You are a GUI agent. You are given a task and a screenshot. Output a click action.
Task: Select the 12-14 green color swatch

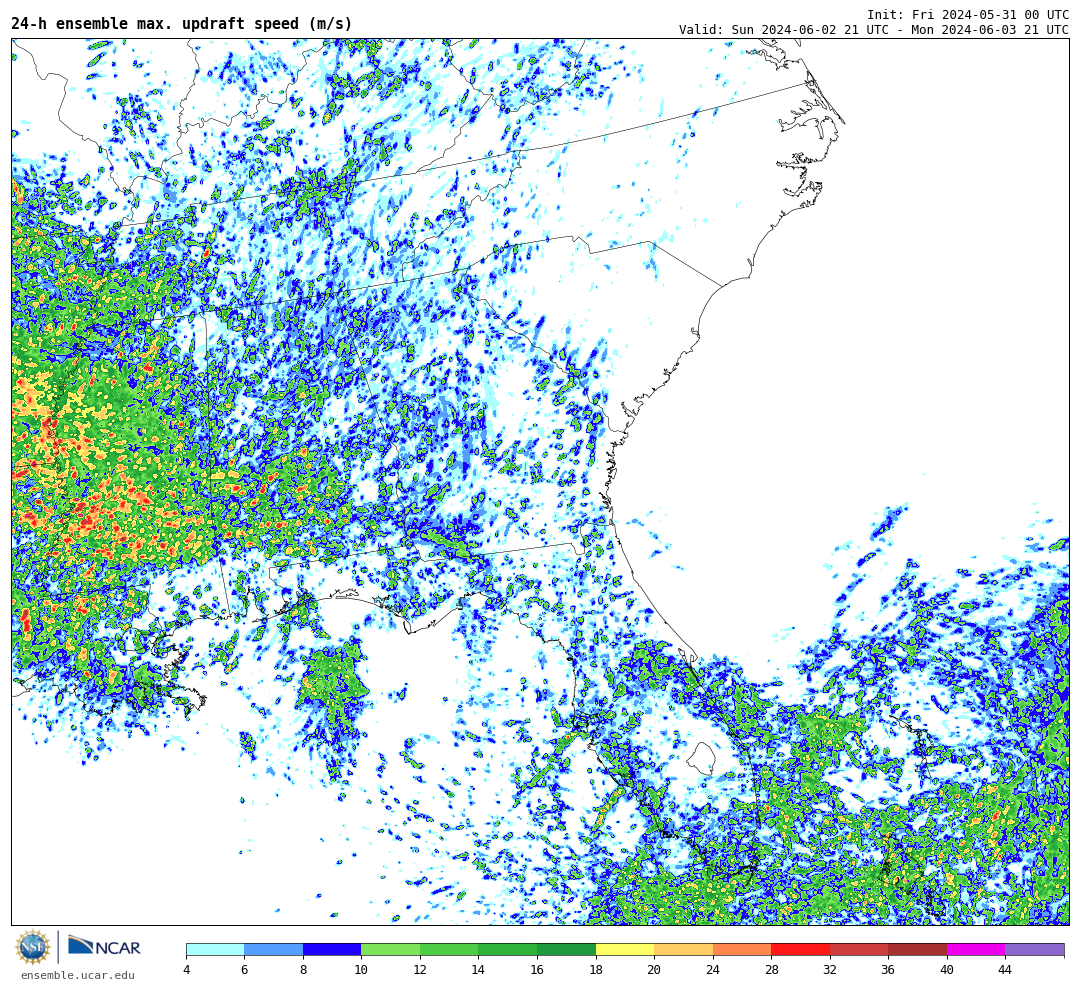(449, 949)
